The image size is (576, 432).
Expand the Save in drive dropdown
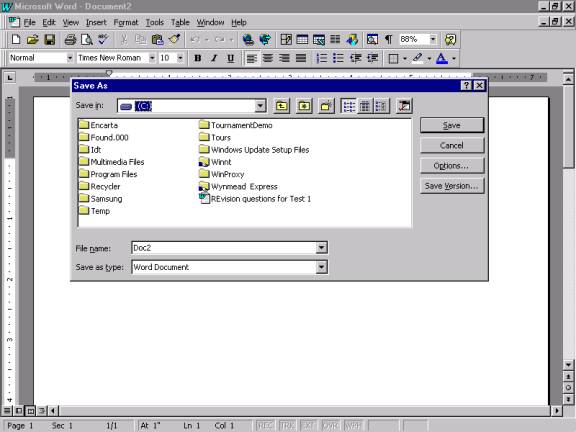[x=260, y=106]
